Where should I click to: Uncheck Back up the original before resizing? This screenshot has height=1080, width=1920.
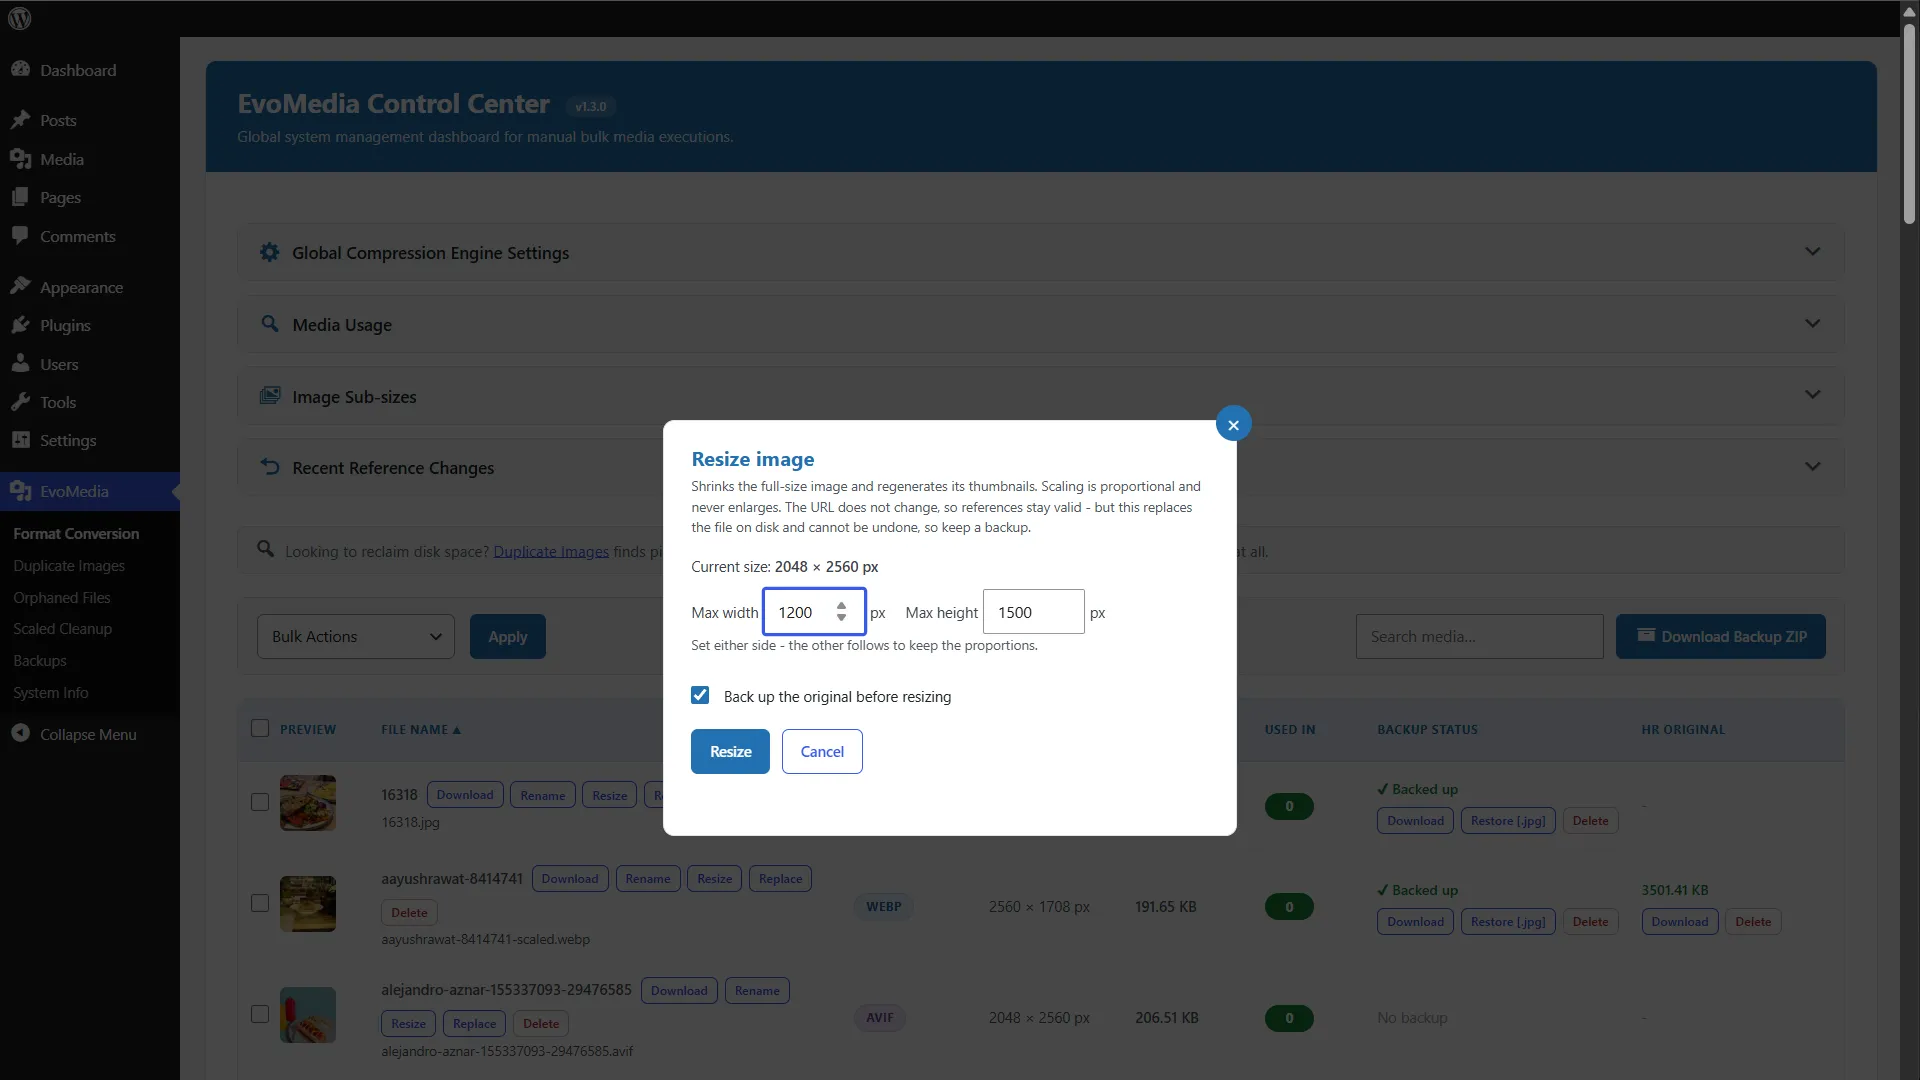(700, 696)
